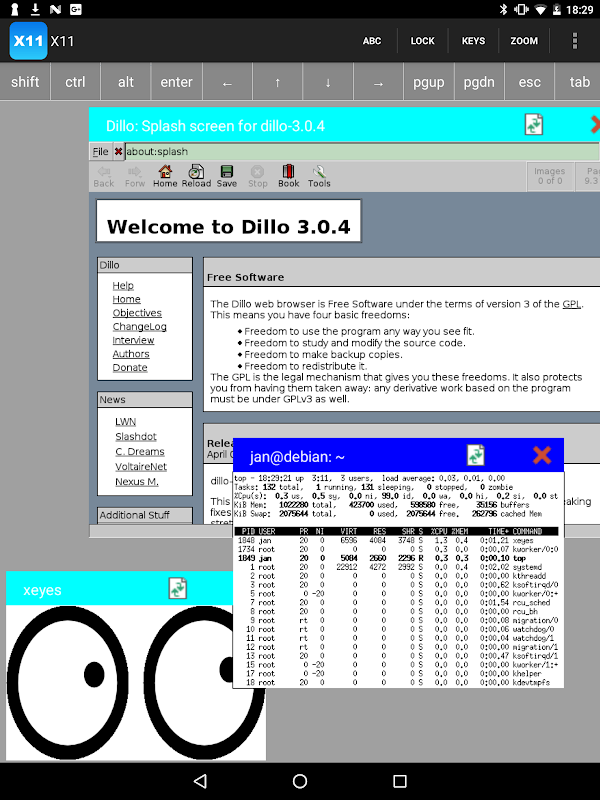Tap the down arrow key
600x800 pixels.
[x=328, y=83]
